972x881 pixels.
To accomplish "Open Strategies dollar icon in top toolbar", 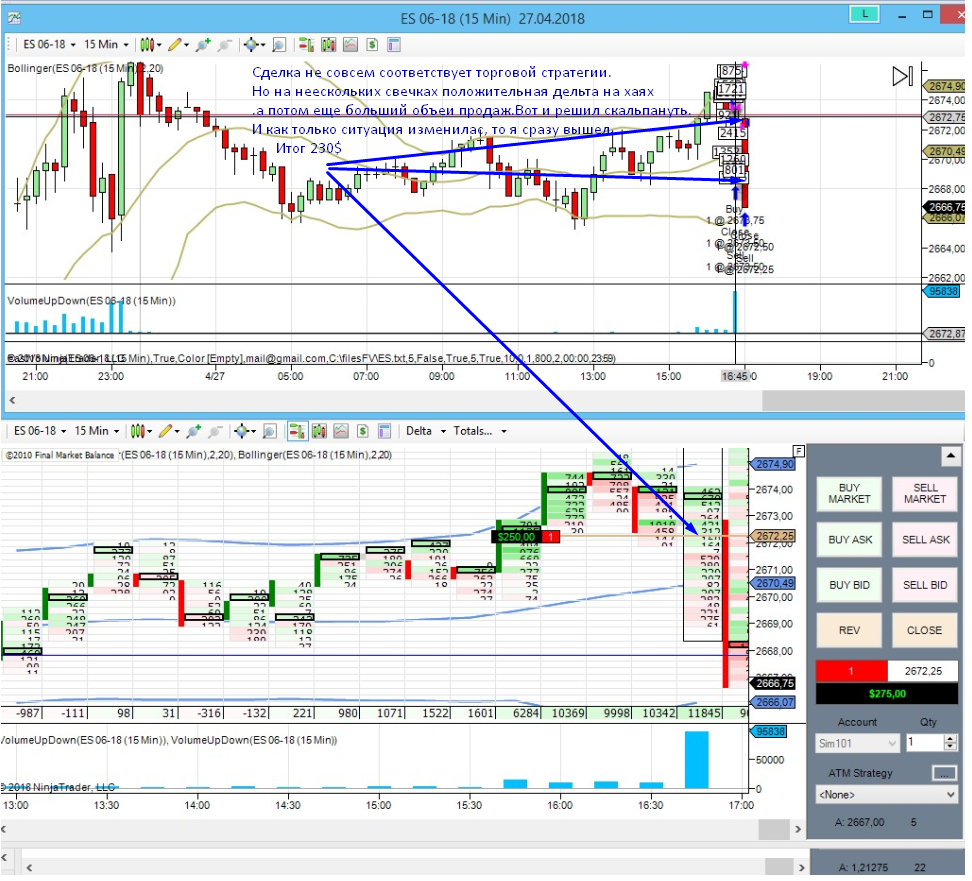I will click(x=372, y=45).
